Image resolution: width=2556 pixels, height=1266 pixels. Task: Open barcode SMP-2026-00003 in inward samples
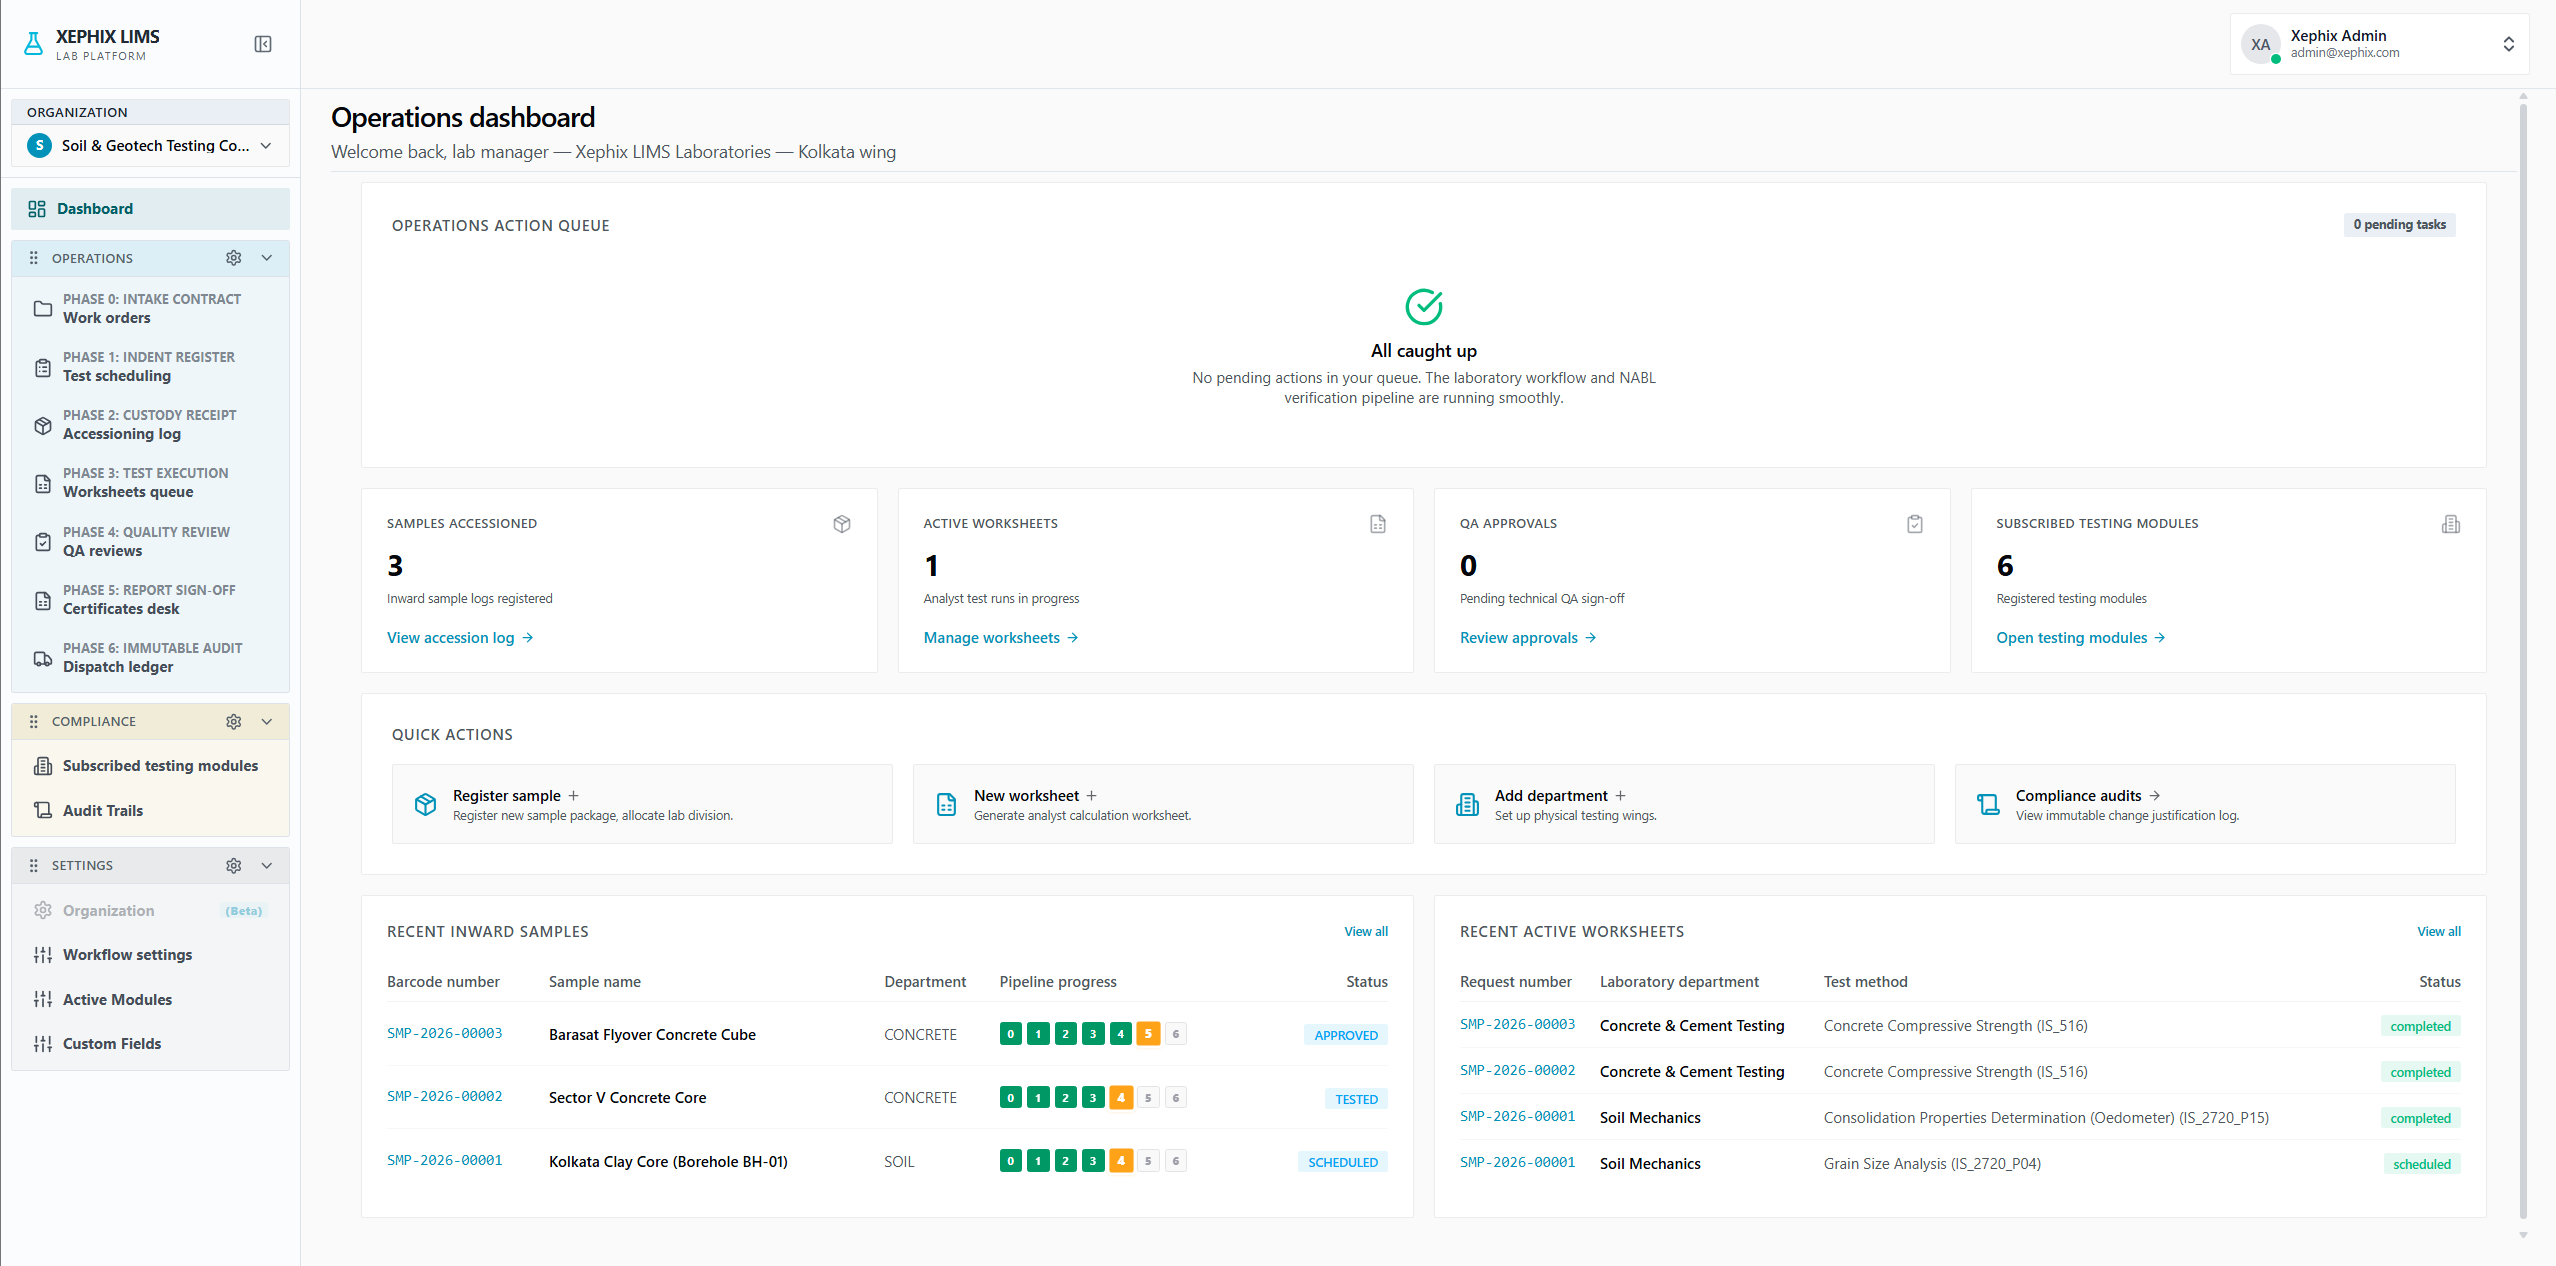[445, 1034]
